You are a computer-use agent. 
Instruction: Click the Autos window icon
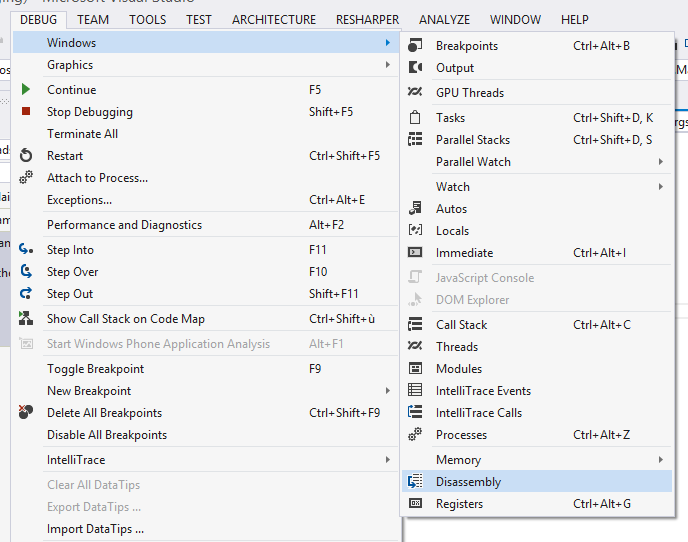tap(415, 208)
